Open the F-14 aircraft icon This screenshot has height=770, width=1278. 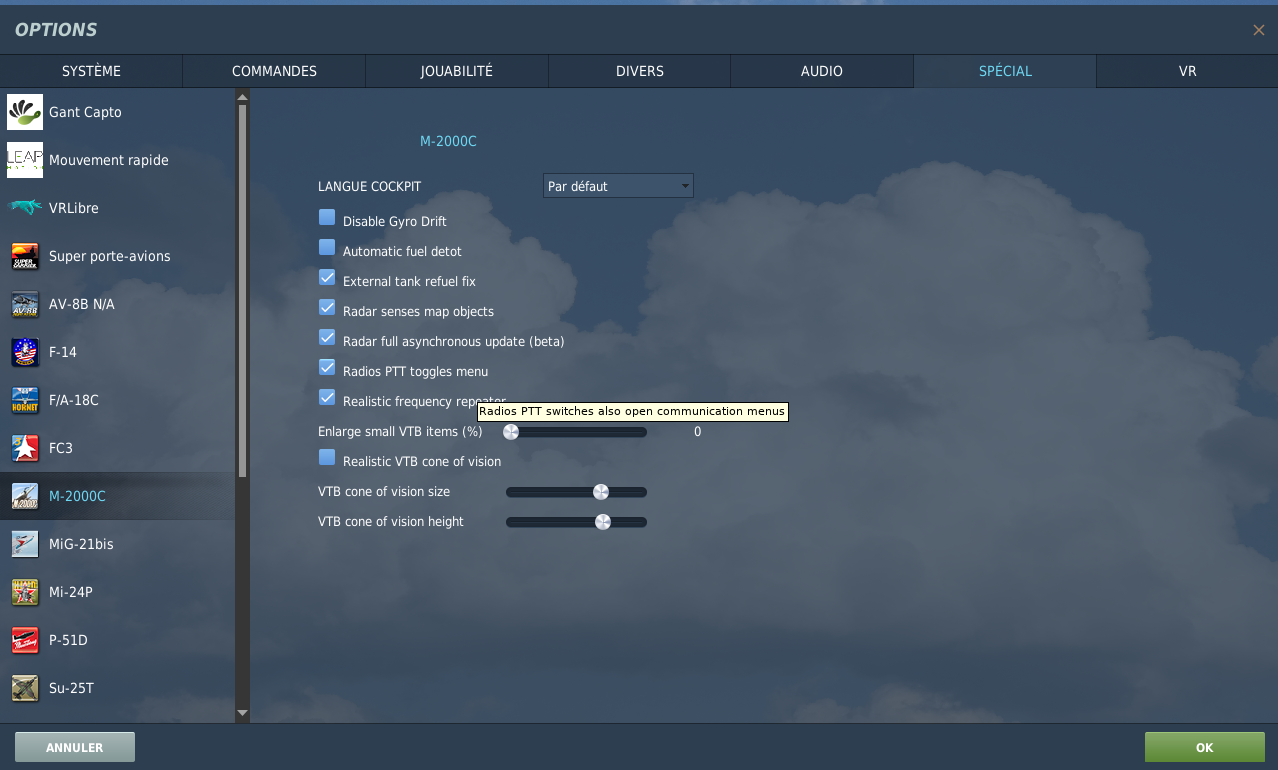(25, 352)
